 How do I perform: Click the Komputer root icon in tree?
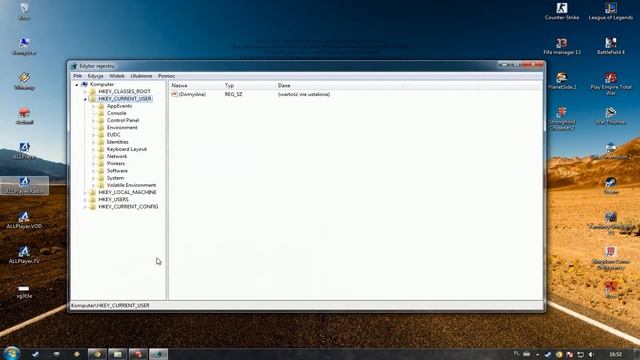click(x=84, y=84)
